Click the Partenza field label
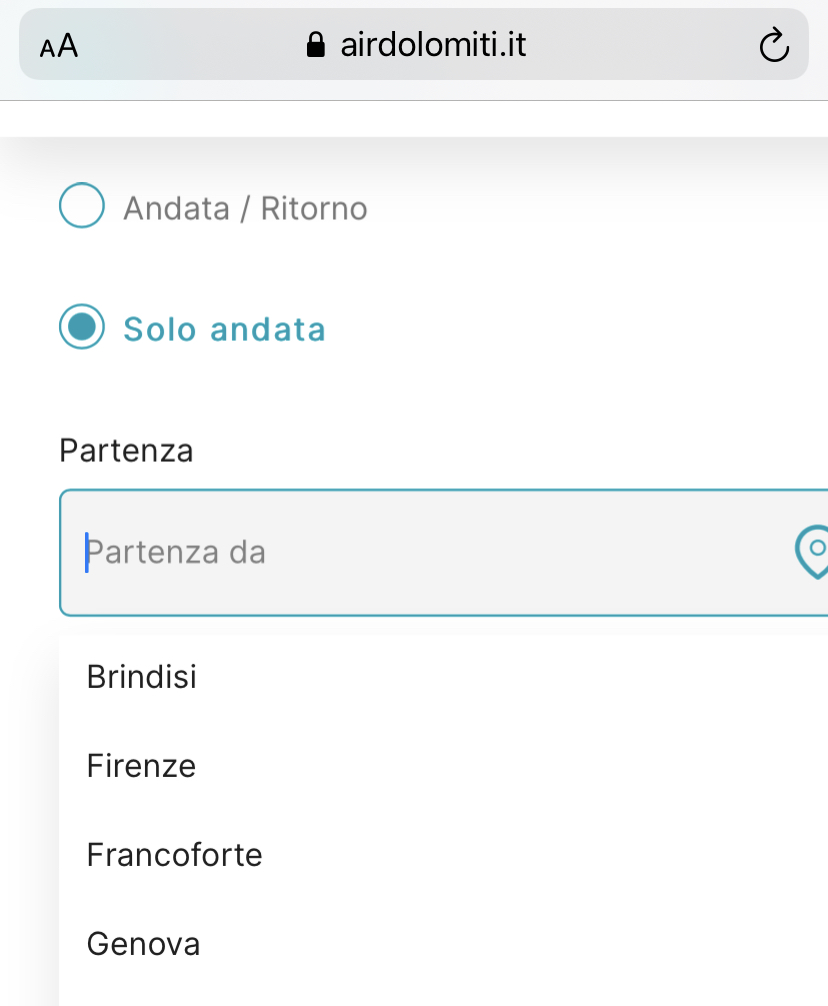This screenshot has width=828, height=1006. (126, 450)
